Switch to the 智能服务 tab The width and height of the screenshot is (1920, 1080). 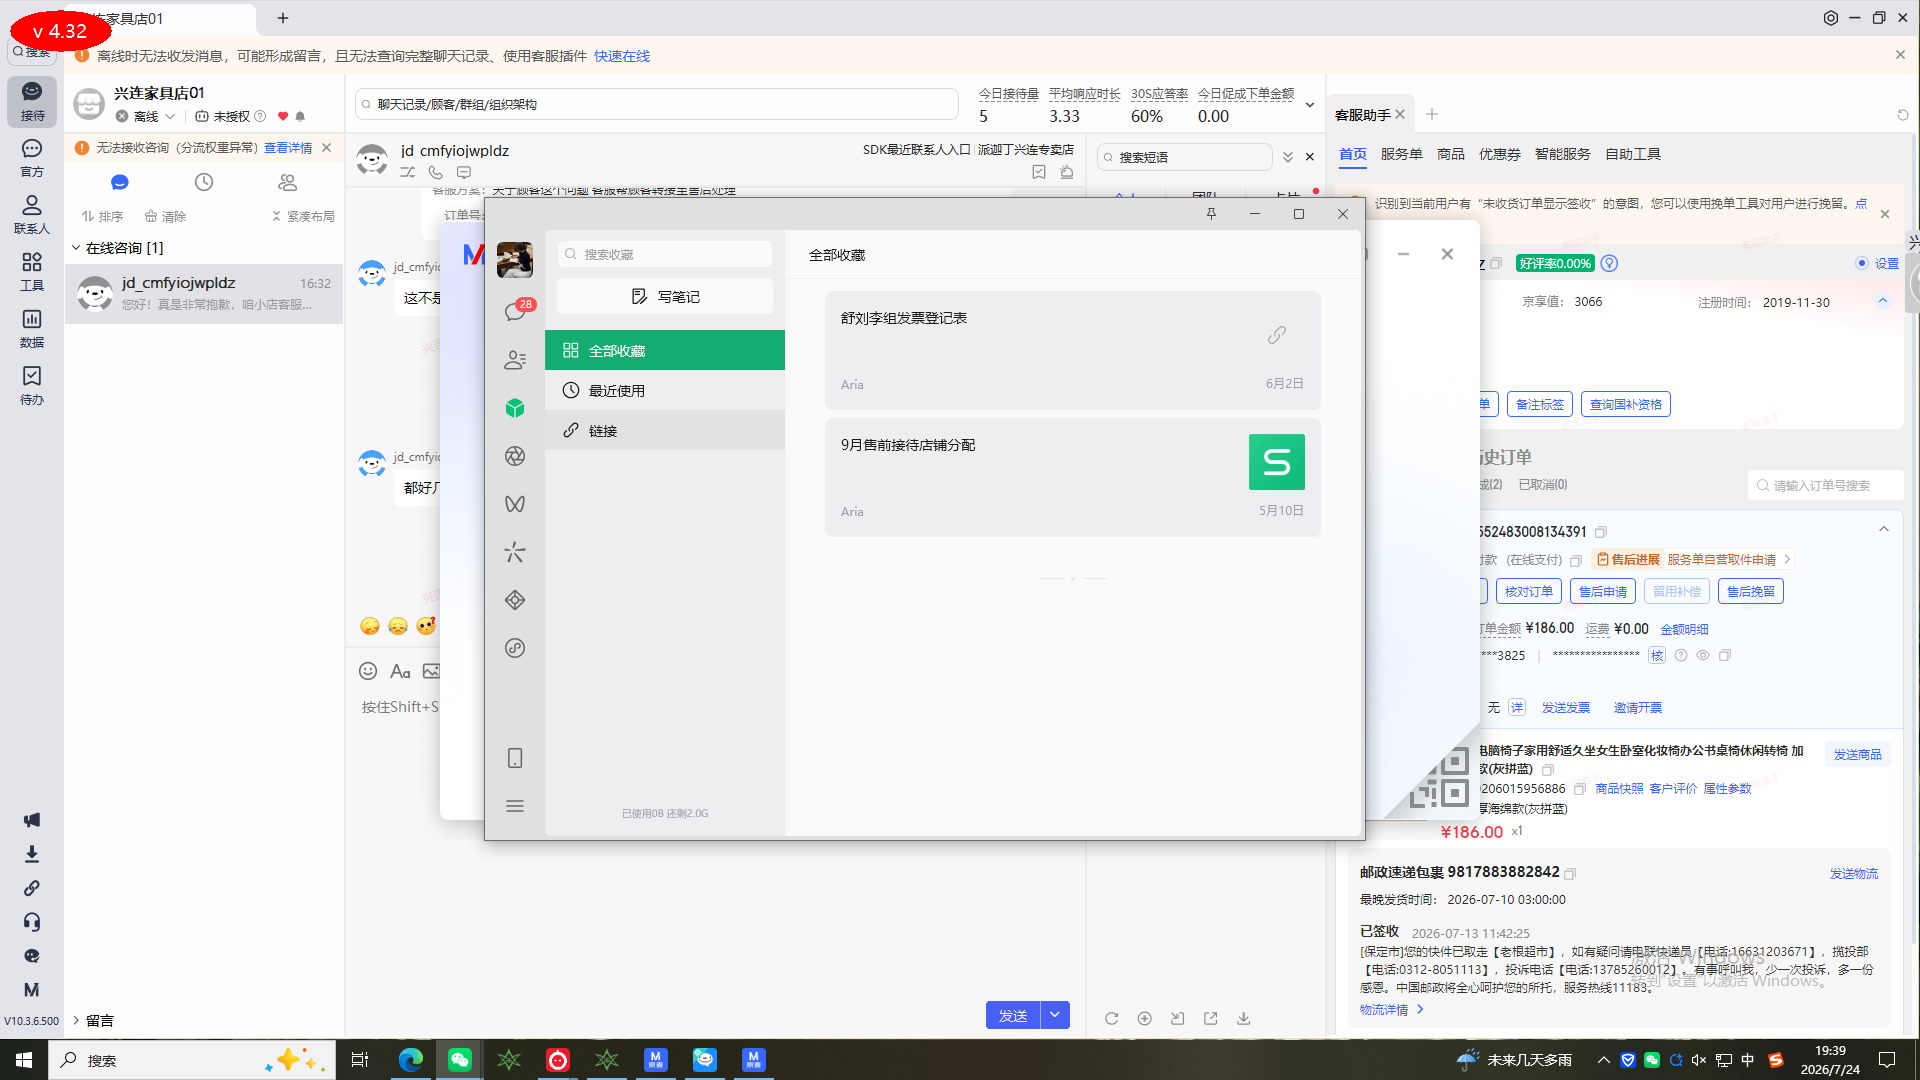(x=1562, y=154)
